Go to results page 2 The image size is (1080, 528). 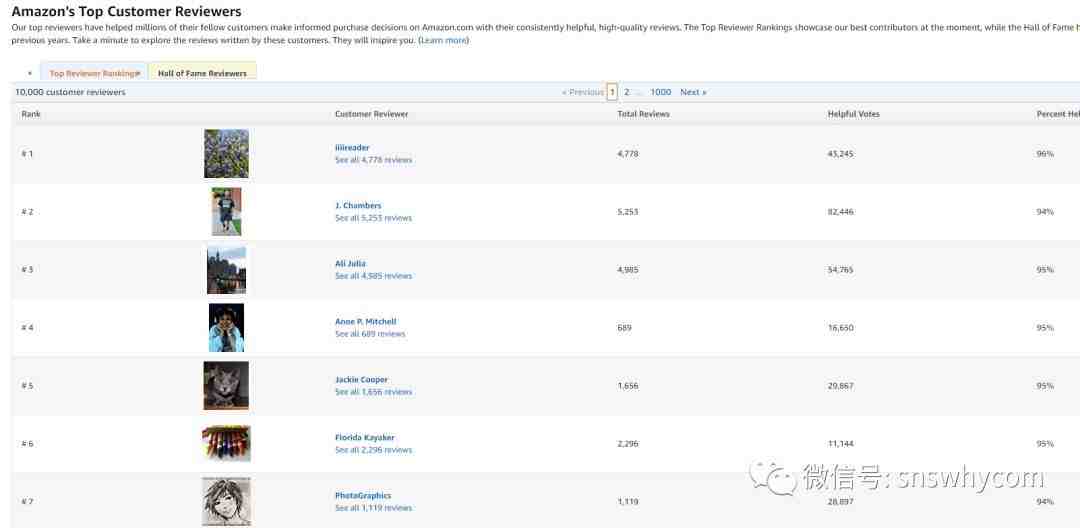[x=627, y=92]
